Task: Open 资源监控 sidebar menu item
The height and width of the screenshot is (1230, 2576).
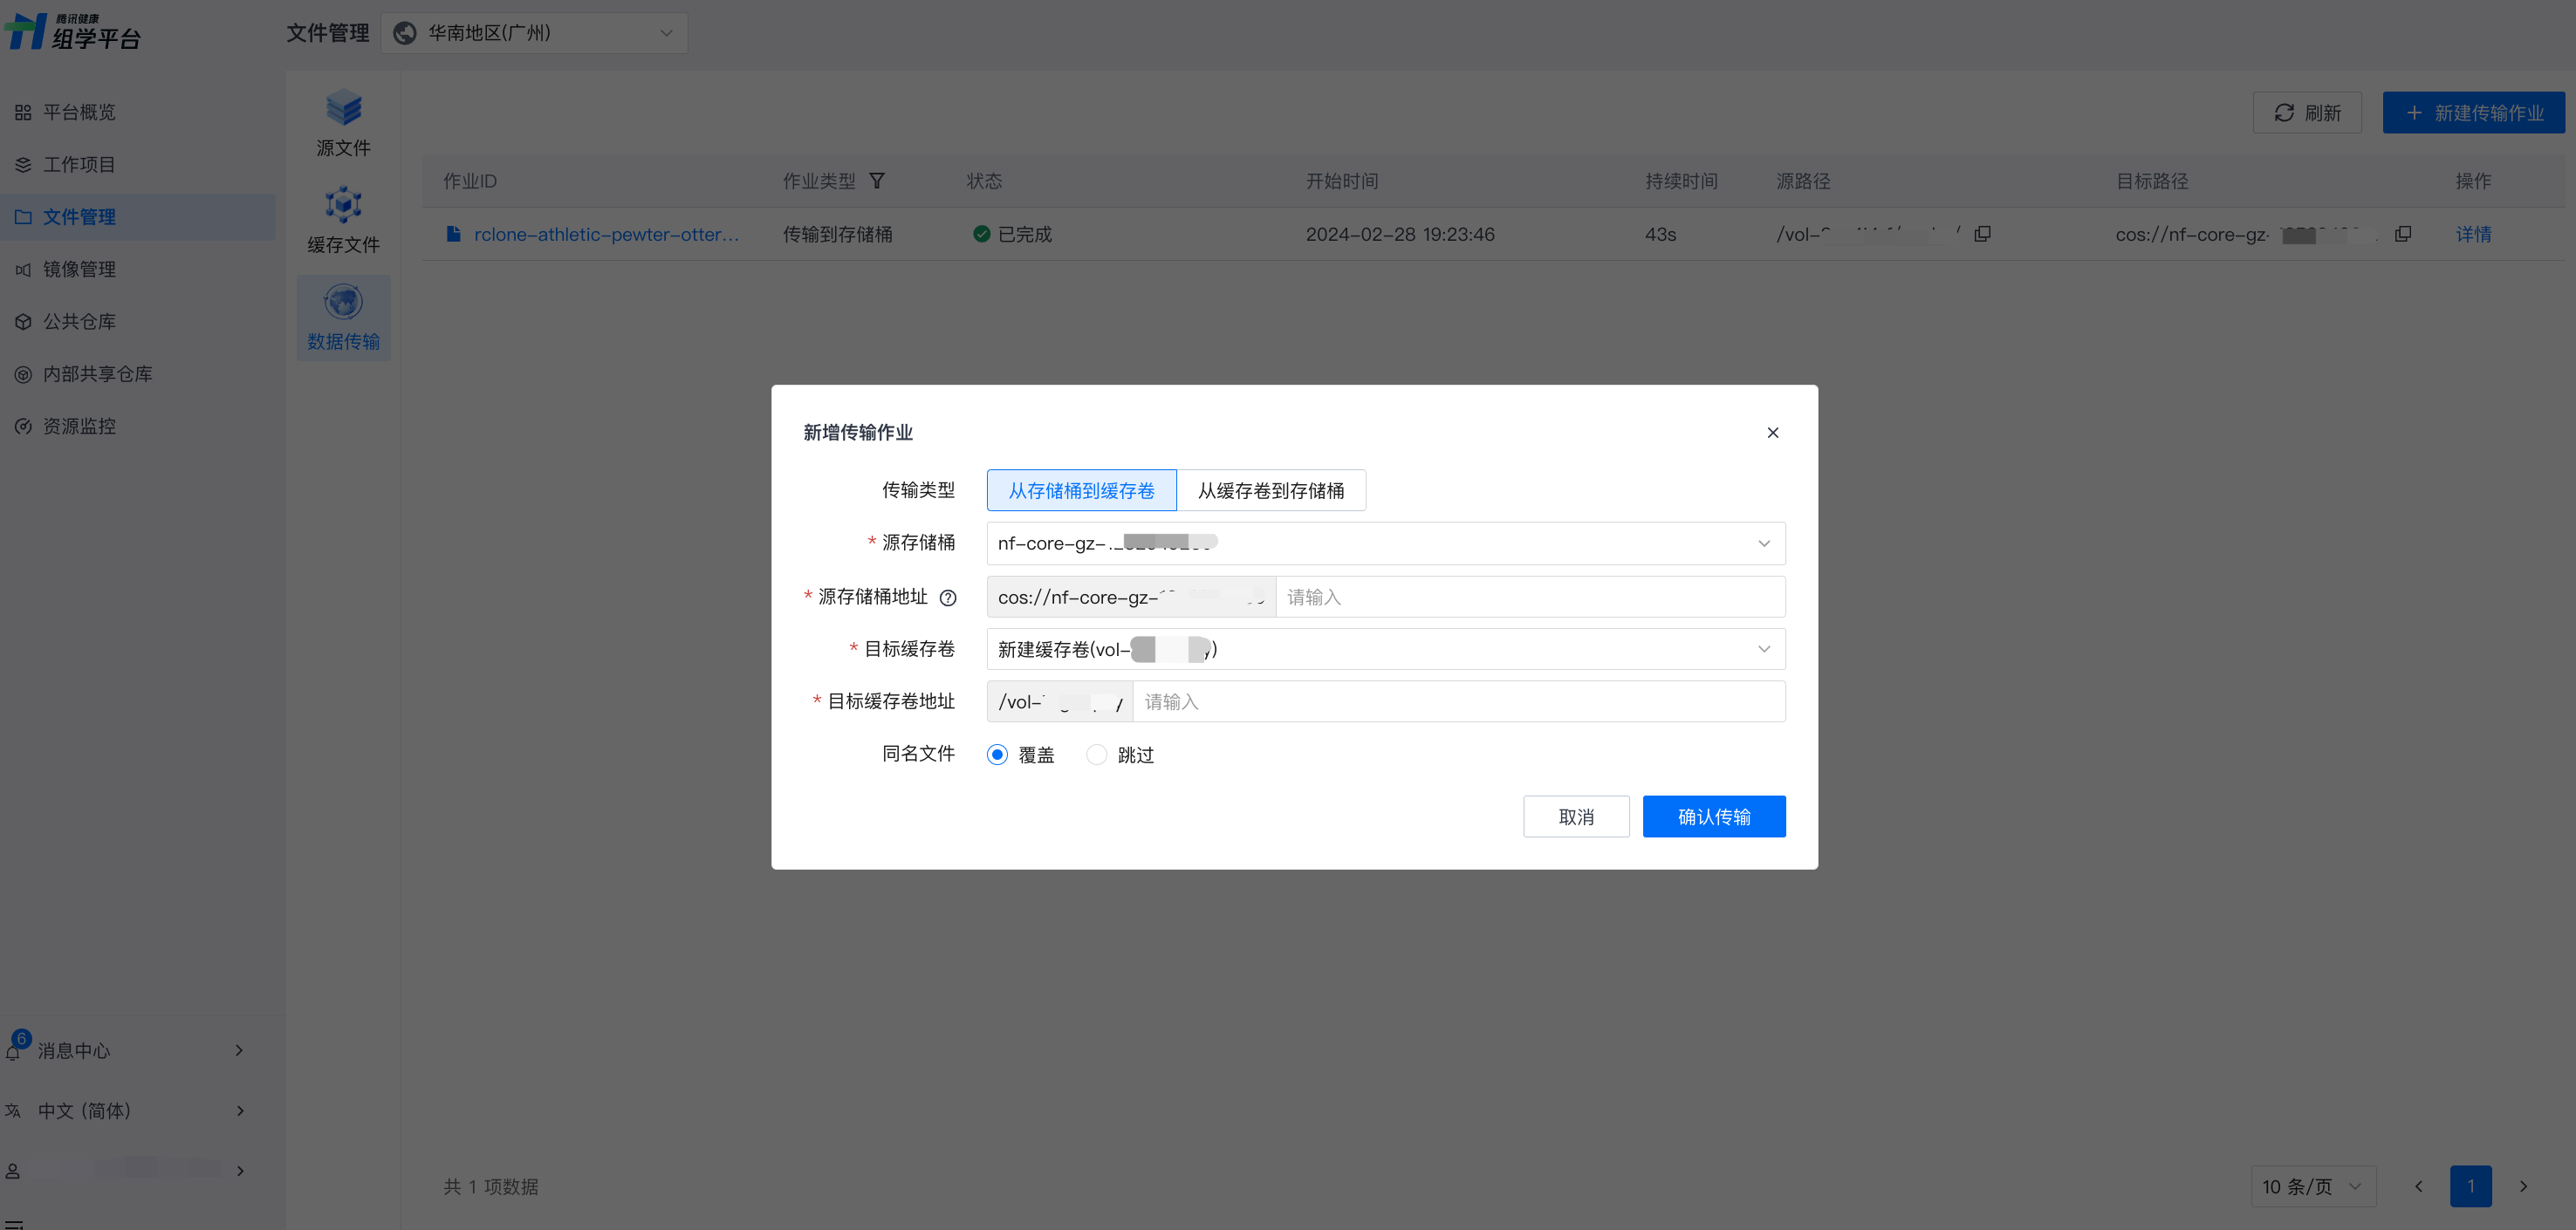Action: (x=79, y=426)
